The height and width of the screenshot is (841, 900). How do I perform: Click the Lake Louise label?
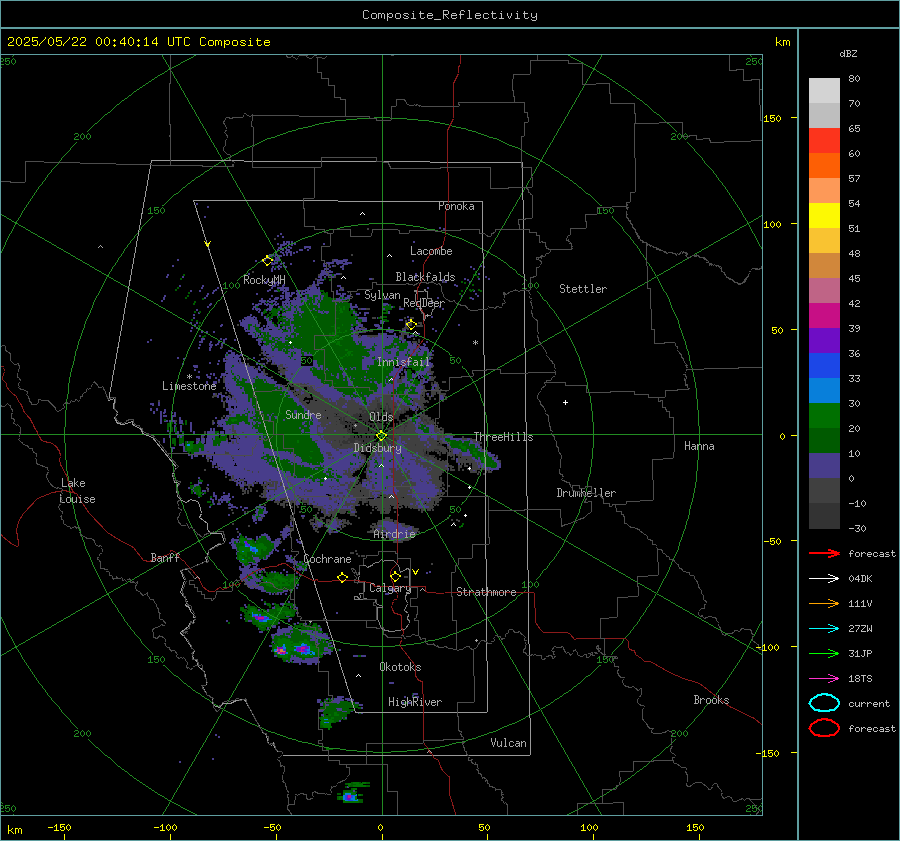click(x=77, y=491)
